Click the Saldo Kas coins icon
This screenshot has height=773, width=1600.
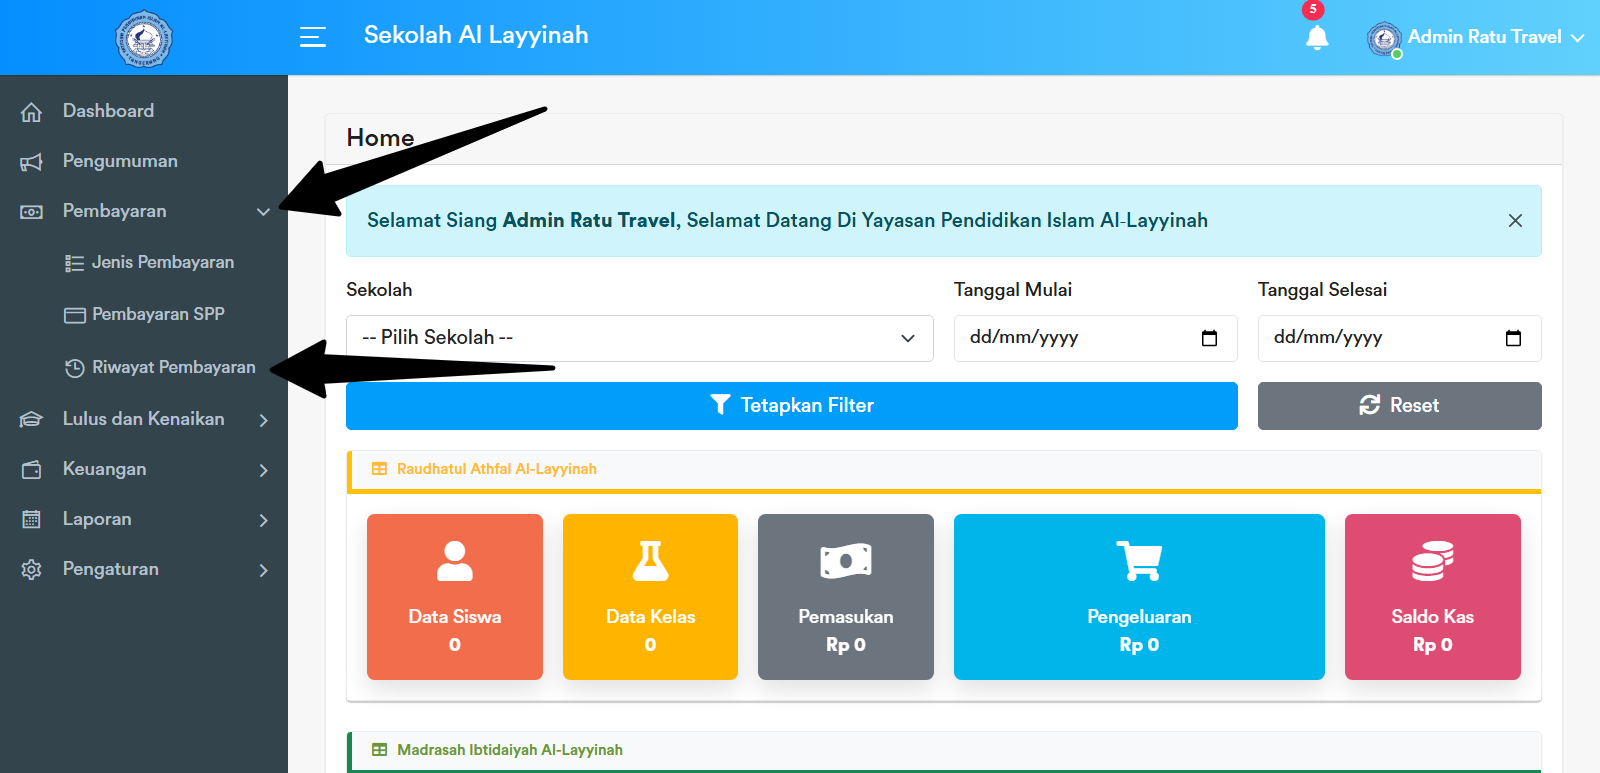tap(1433, 561)
